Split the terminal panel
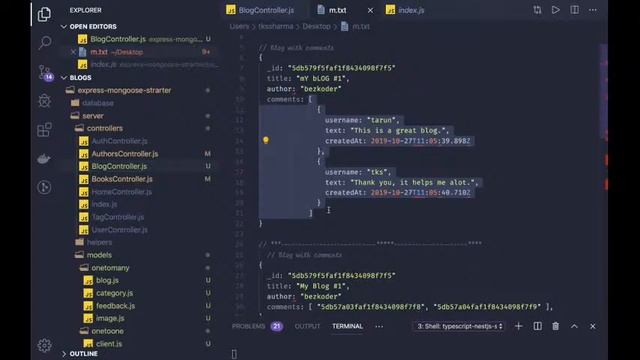The image size is (640, 360). coord(538,326)
